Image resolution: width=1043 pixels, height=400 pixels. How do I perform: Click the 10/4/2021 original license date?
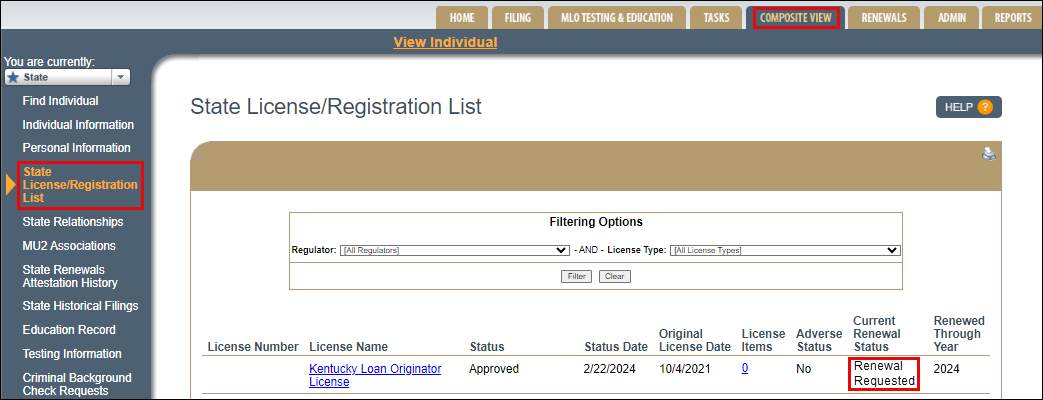click(685, 369)
